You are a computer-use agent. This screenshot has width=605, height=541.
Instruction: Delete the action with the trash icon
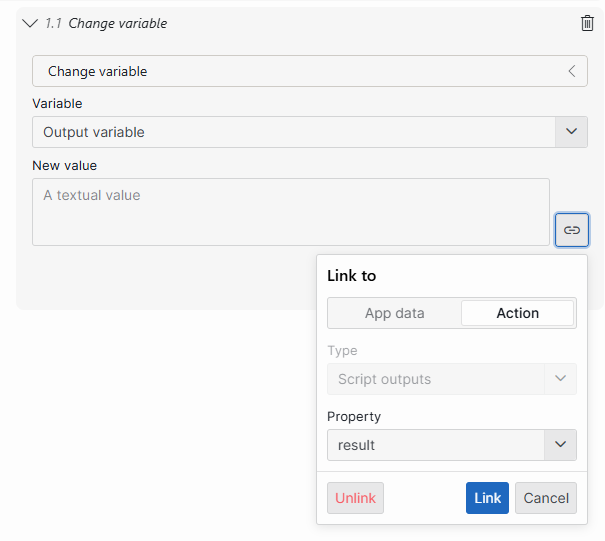tap(587, 23)
